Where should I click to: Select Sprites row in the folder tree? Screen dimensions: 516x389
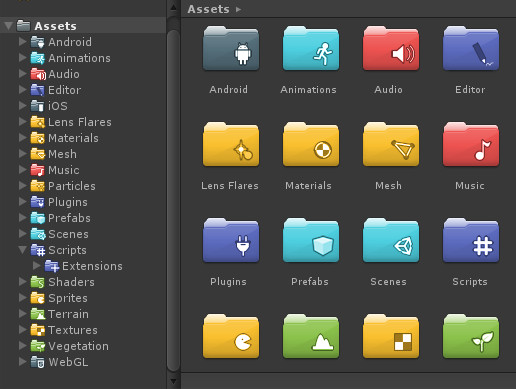[x=83, y=298]
